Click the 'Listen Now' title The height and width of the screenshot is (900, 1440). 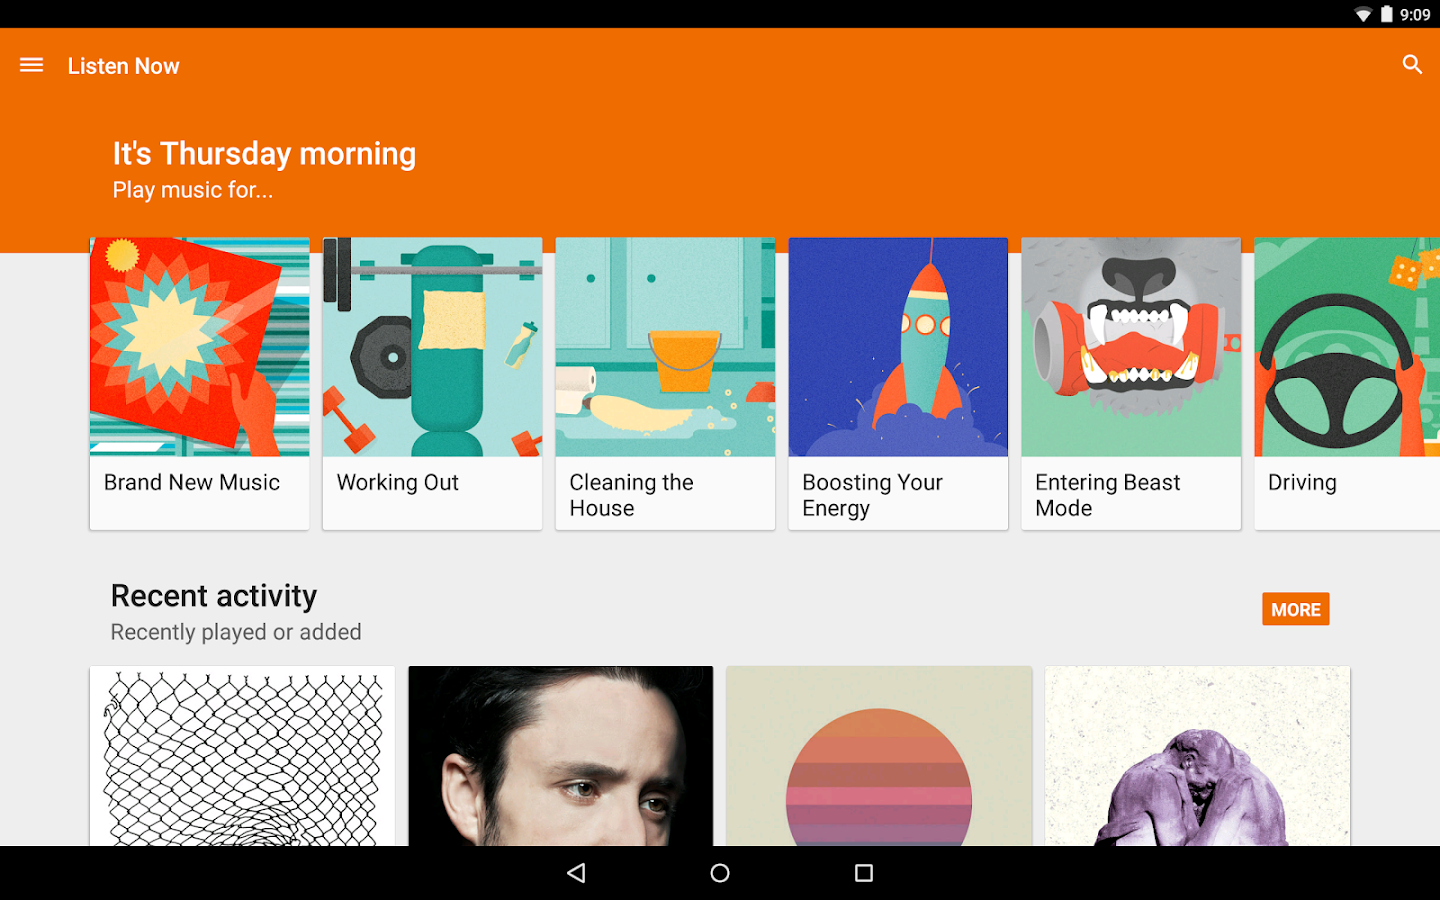(124, 66)
